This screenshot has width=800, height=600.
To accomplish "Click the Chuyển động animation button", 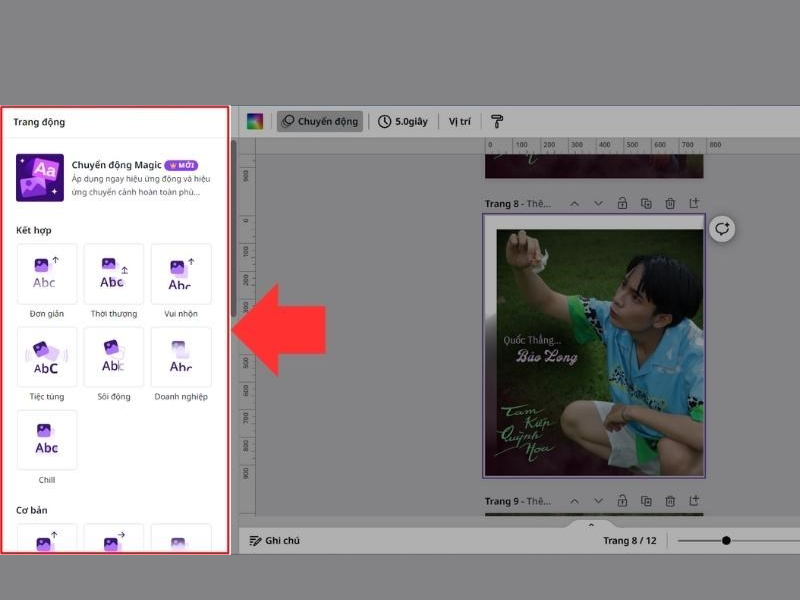I will tap(320, 122).
